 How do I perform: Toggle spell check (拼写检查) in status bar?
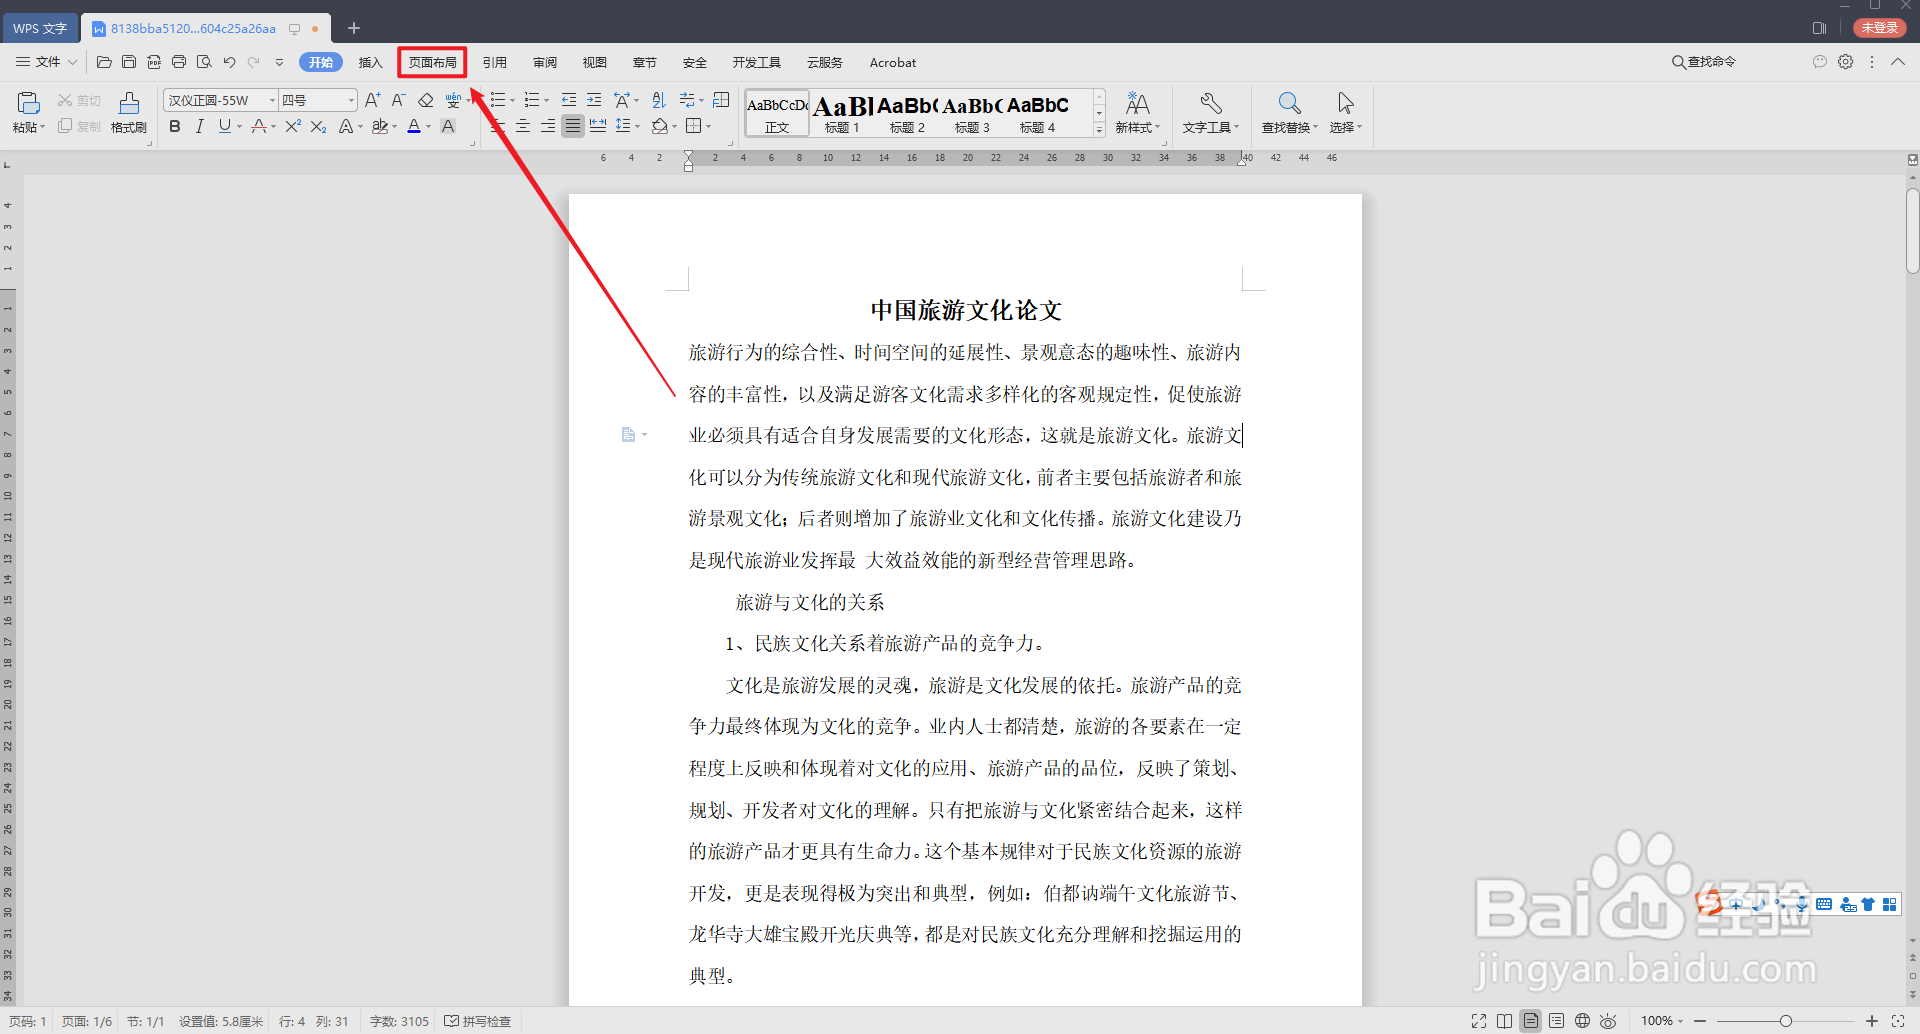478,1021
